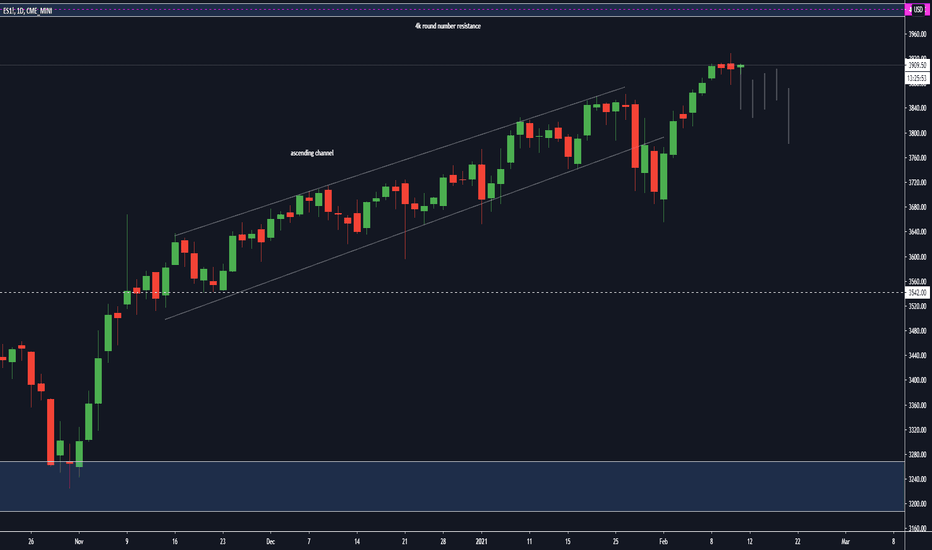Click the 3520.00 price scale label

coord(918,306)
